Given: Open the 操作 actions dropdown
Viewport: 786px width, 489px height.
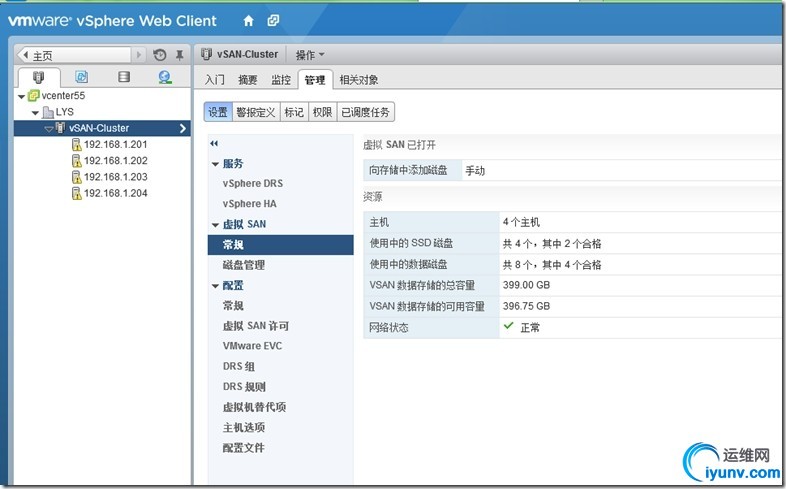Looking at the screenshot, I should (310, 55).
